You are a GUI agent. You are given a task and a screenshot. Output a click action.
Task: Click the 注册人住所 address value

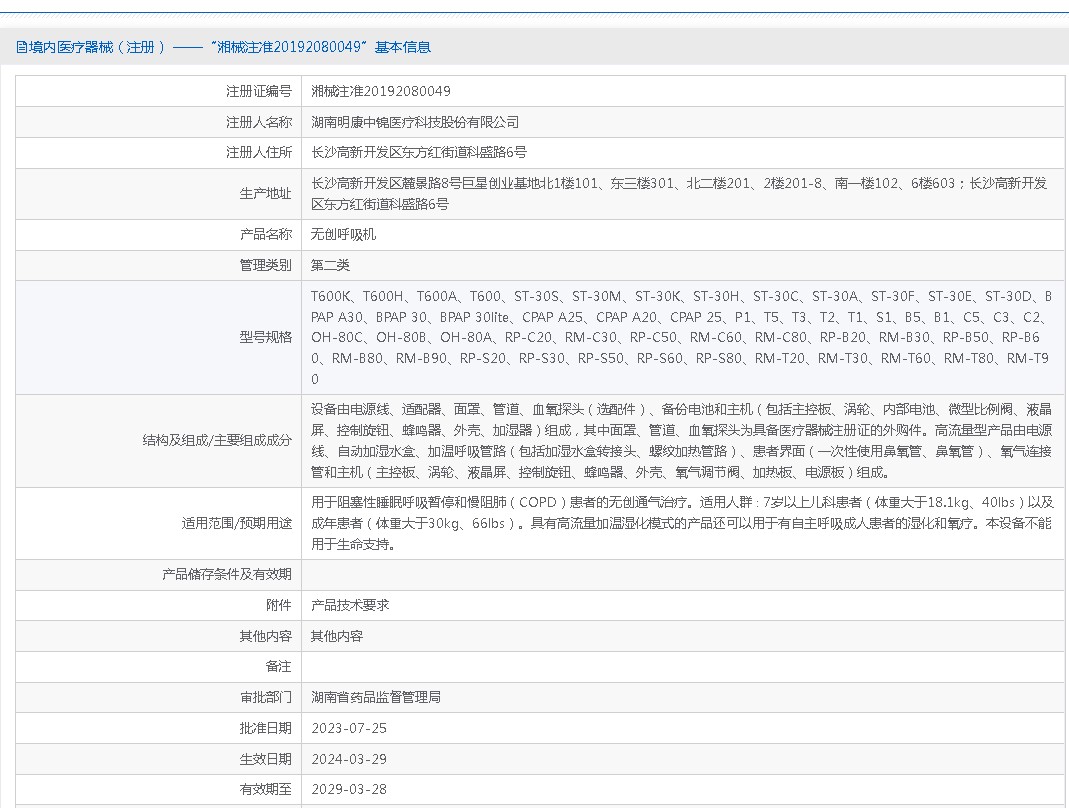point(419,153)
